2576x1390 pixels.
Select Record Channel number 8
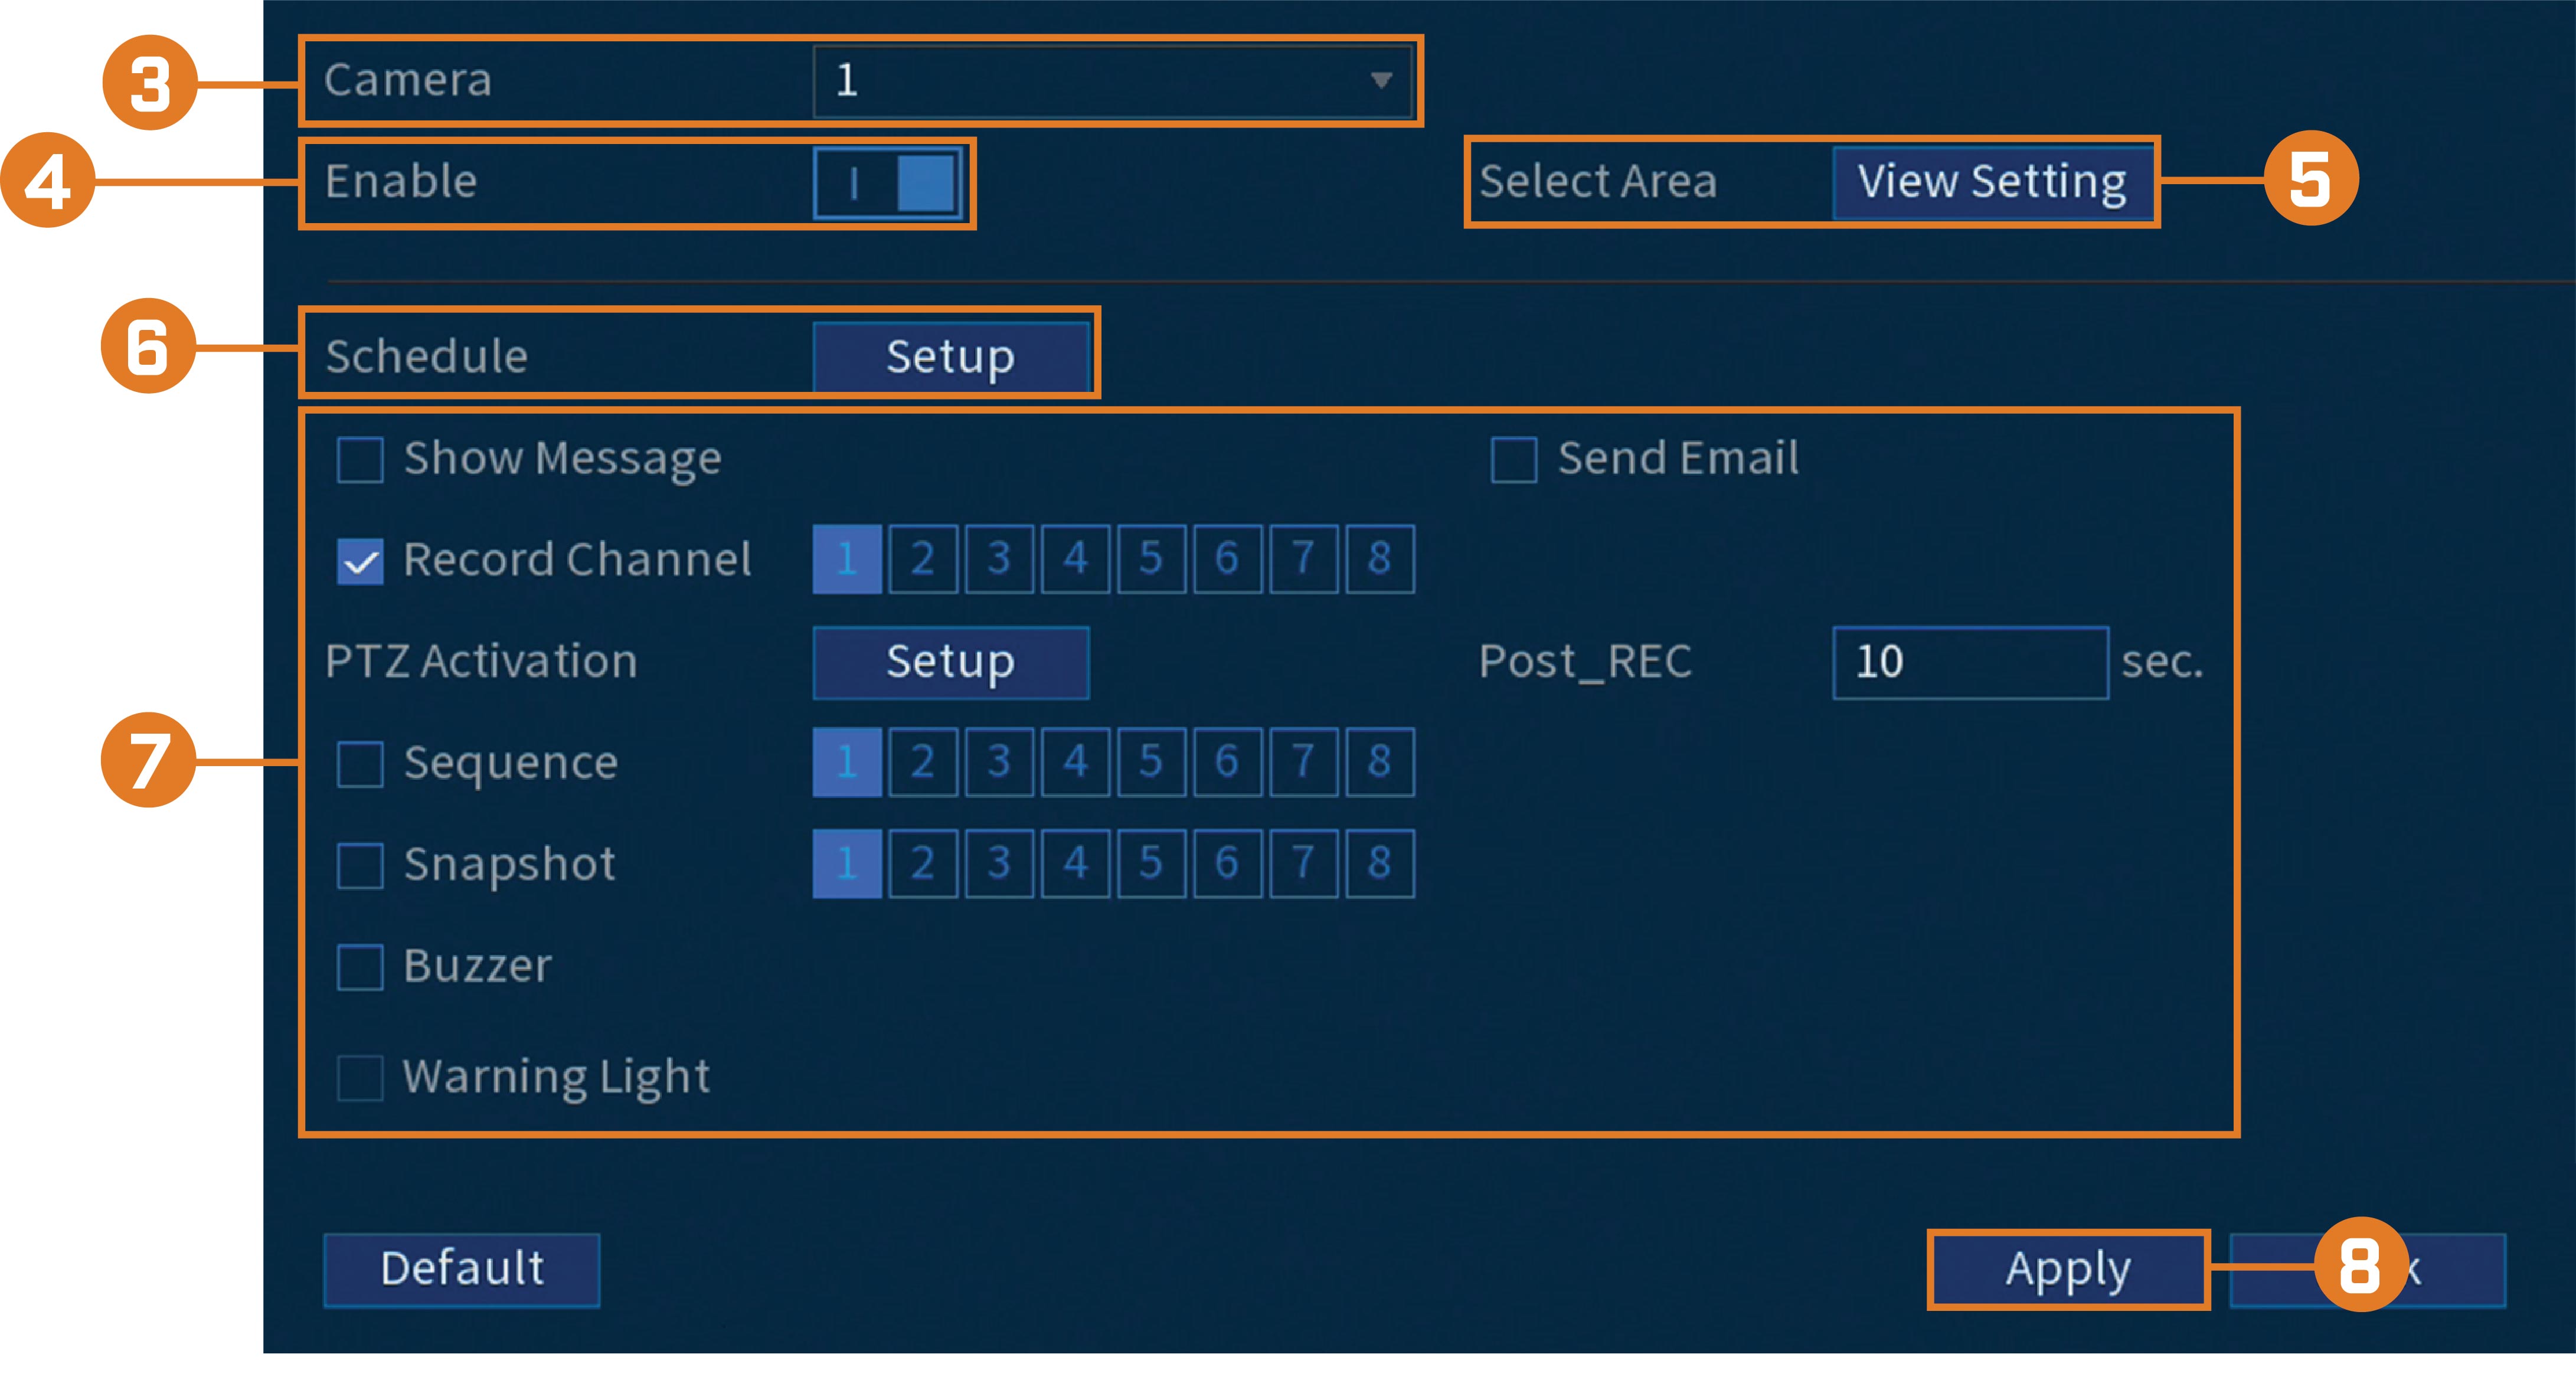point(1380,559)
